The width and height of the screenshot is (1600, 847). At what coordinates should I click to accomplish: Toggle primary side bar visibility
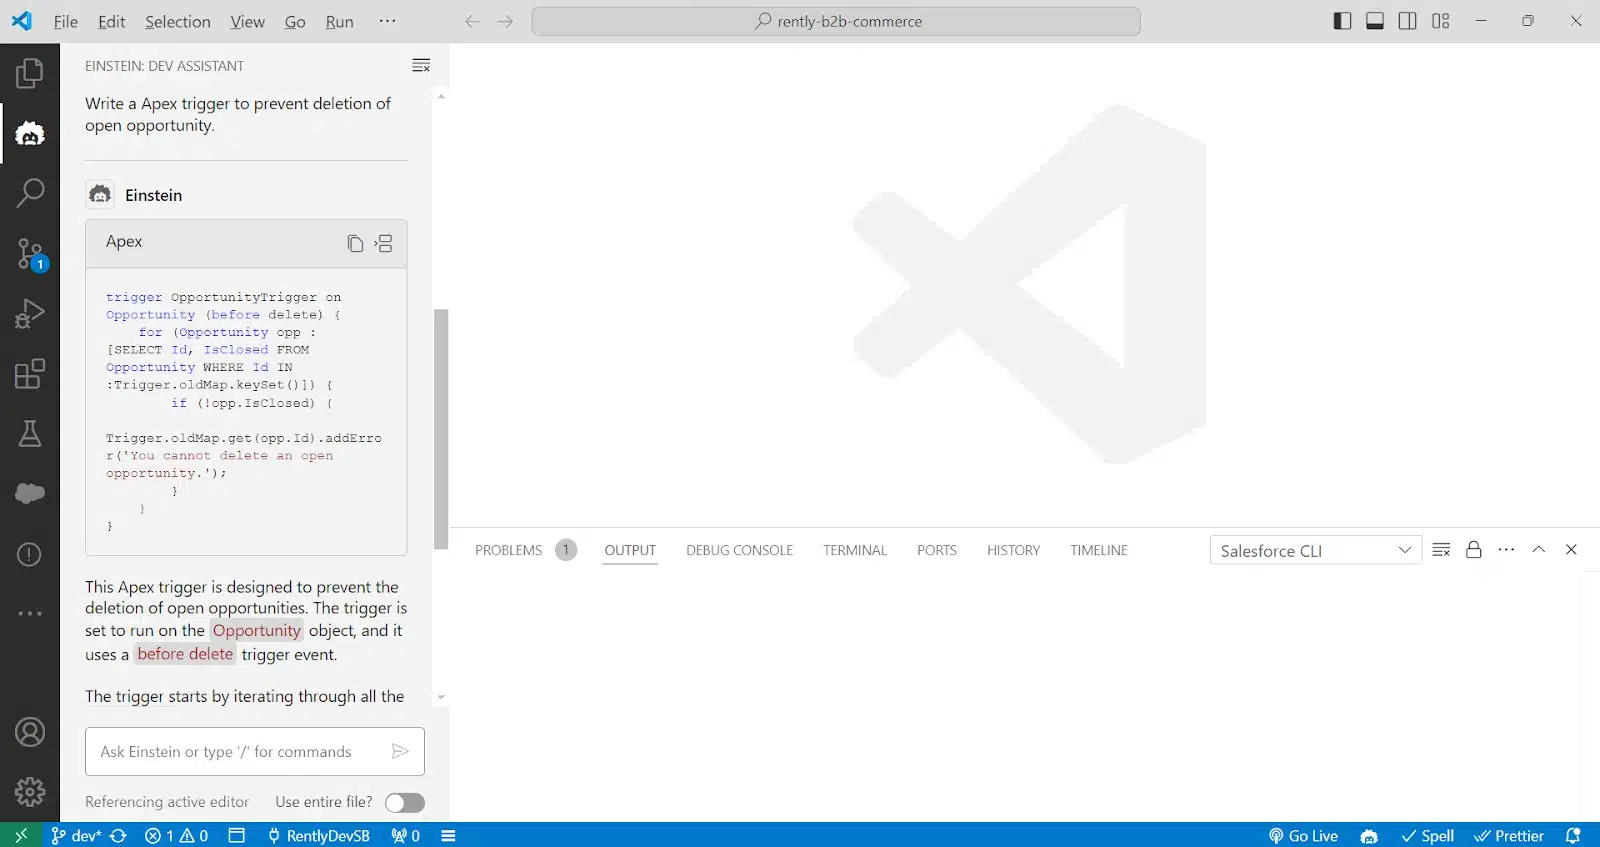point(1343,21)
